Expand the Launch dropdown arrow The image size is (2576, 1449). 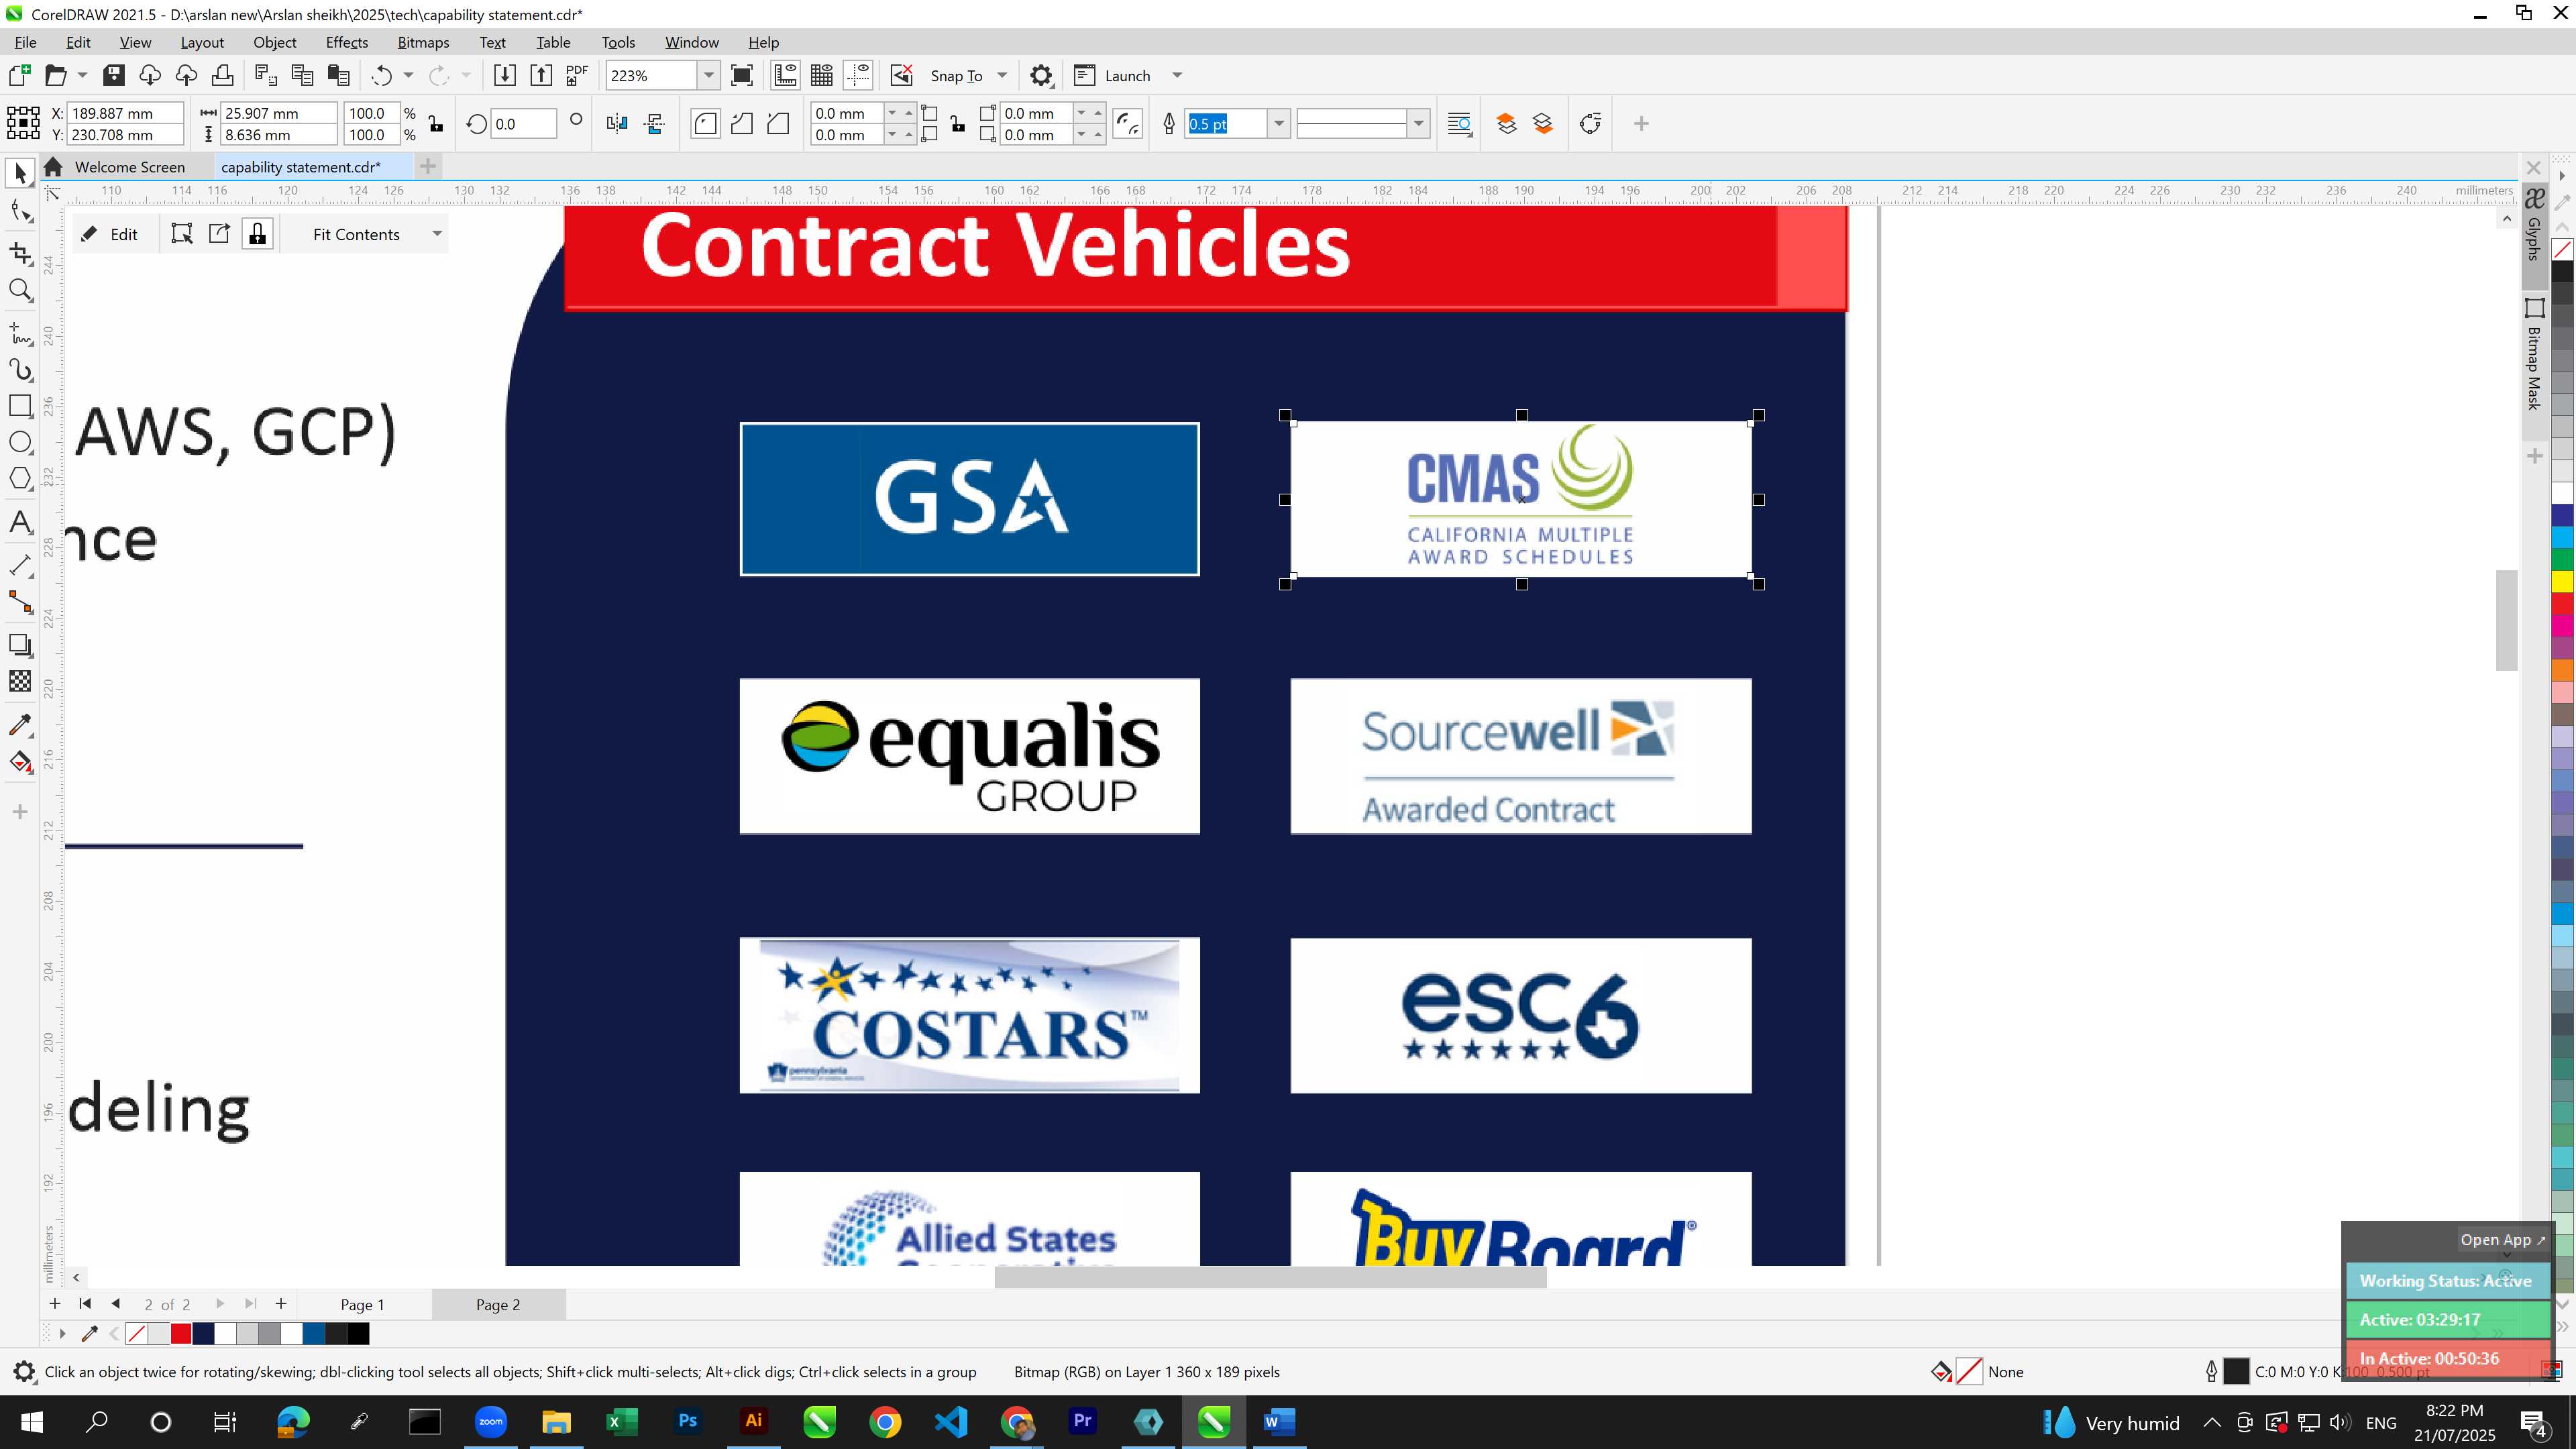(1177, 76)
